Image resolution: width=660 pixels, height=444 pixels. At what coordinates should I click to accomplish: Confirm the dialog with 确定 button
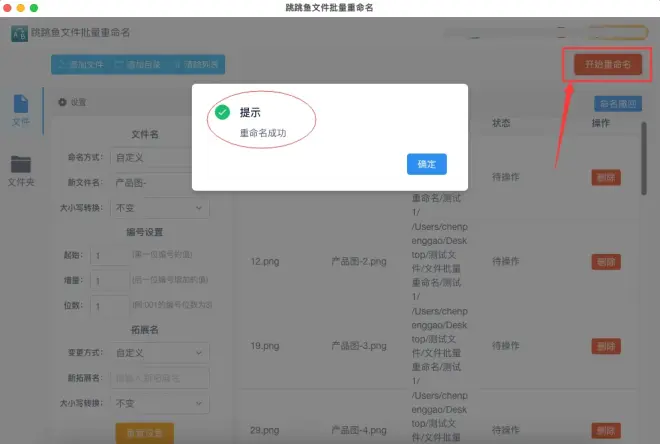[x=426, y=164]
